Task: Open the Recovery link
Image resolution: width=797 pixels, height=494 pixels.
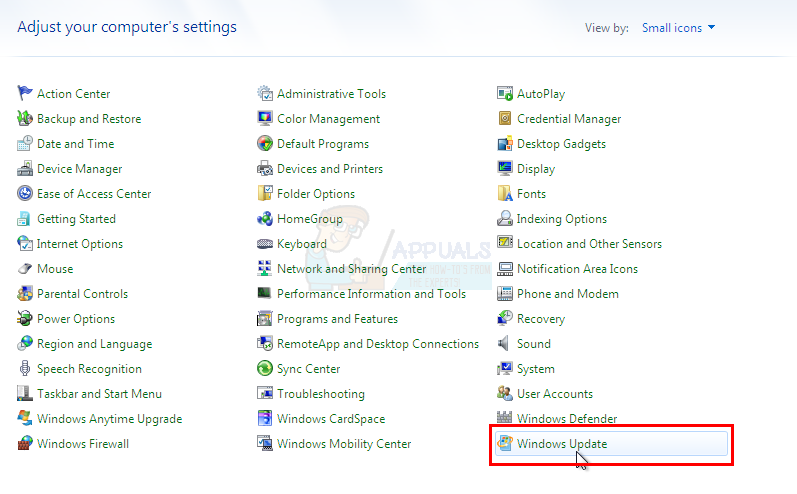Action: (541, 319)
